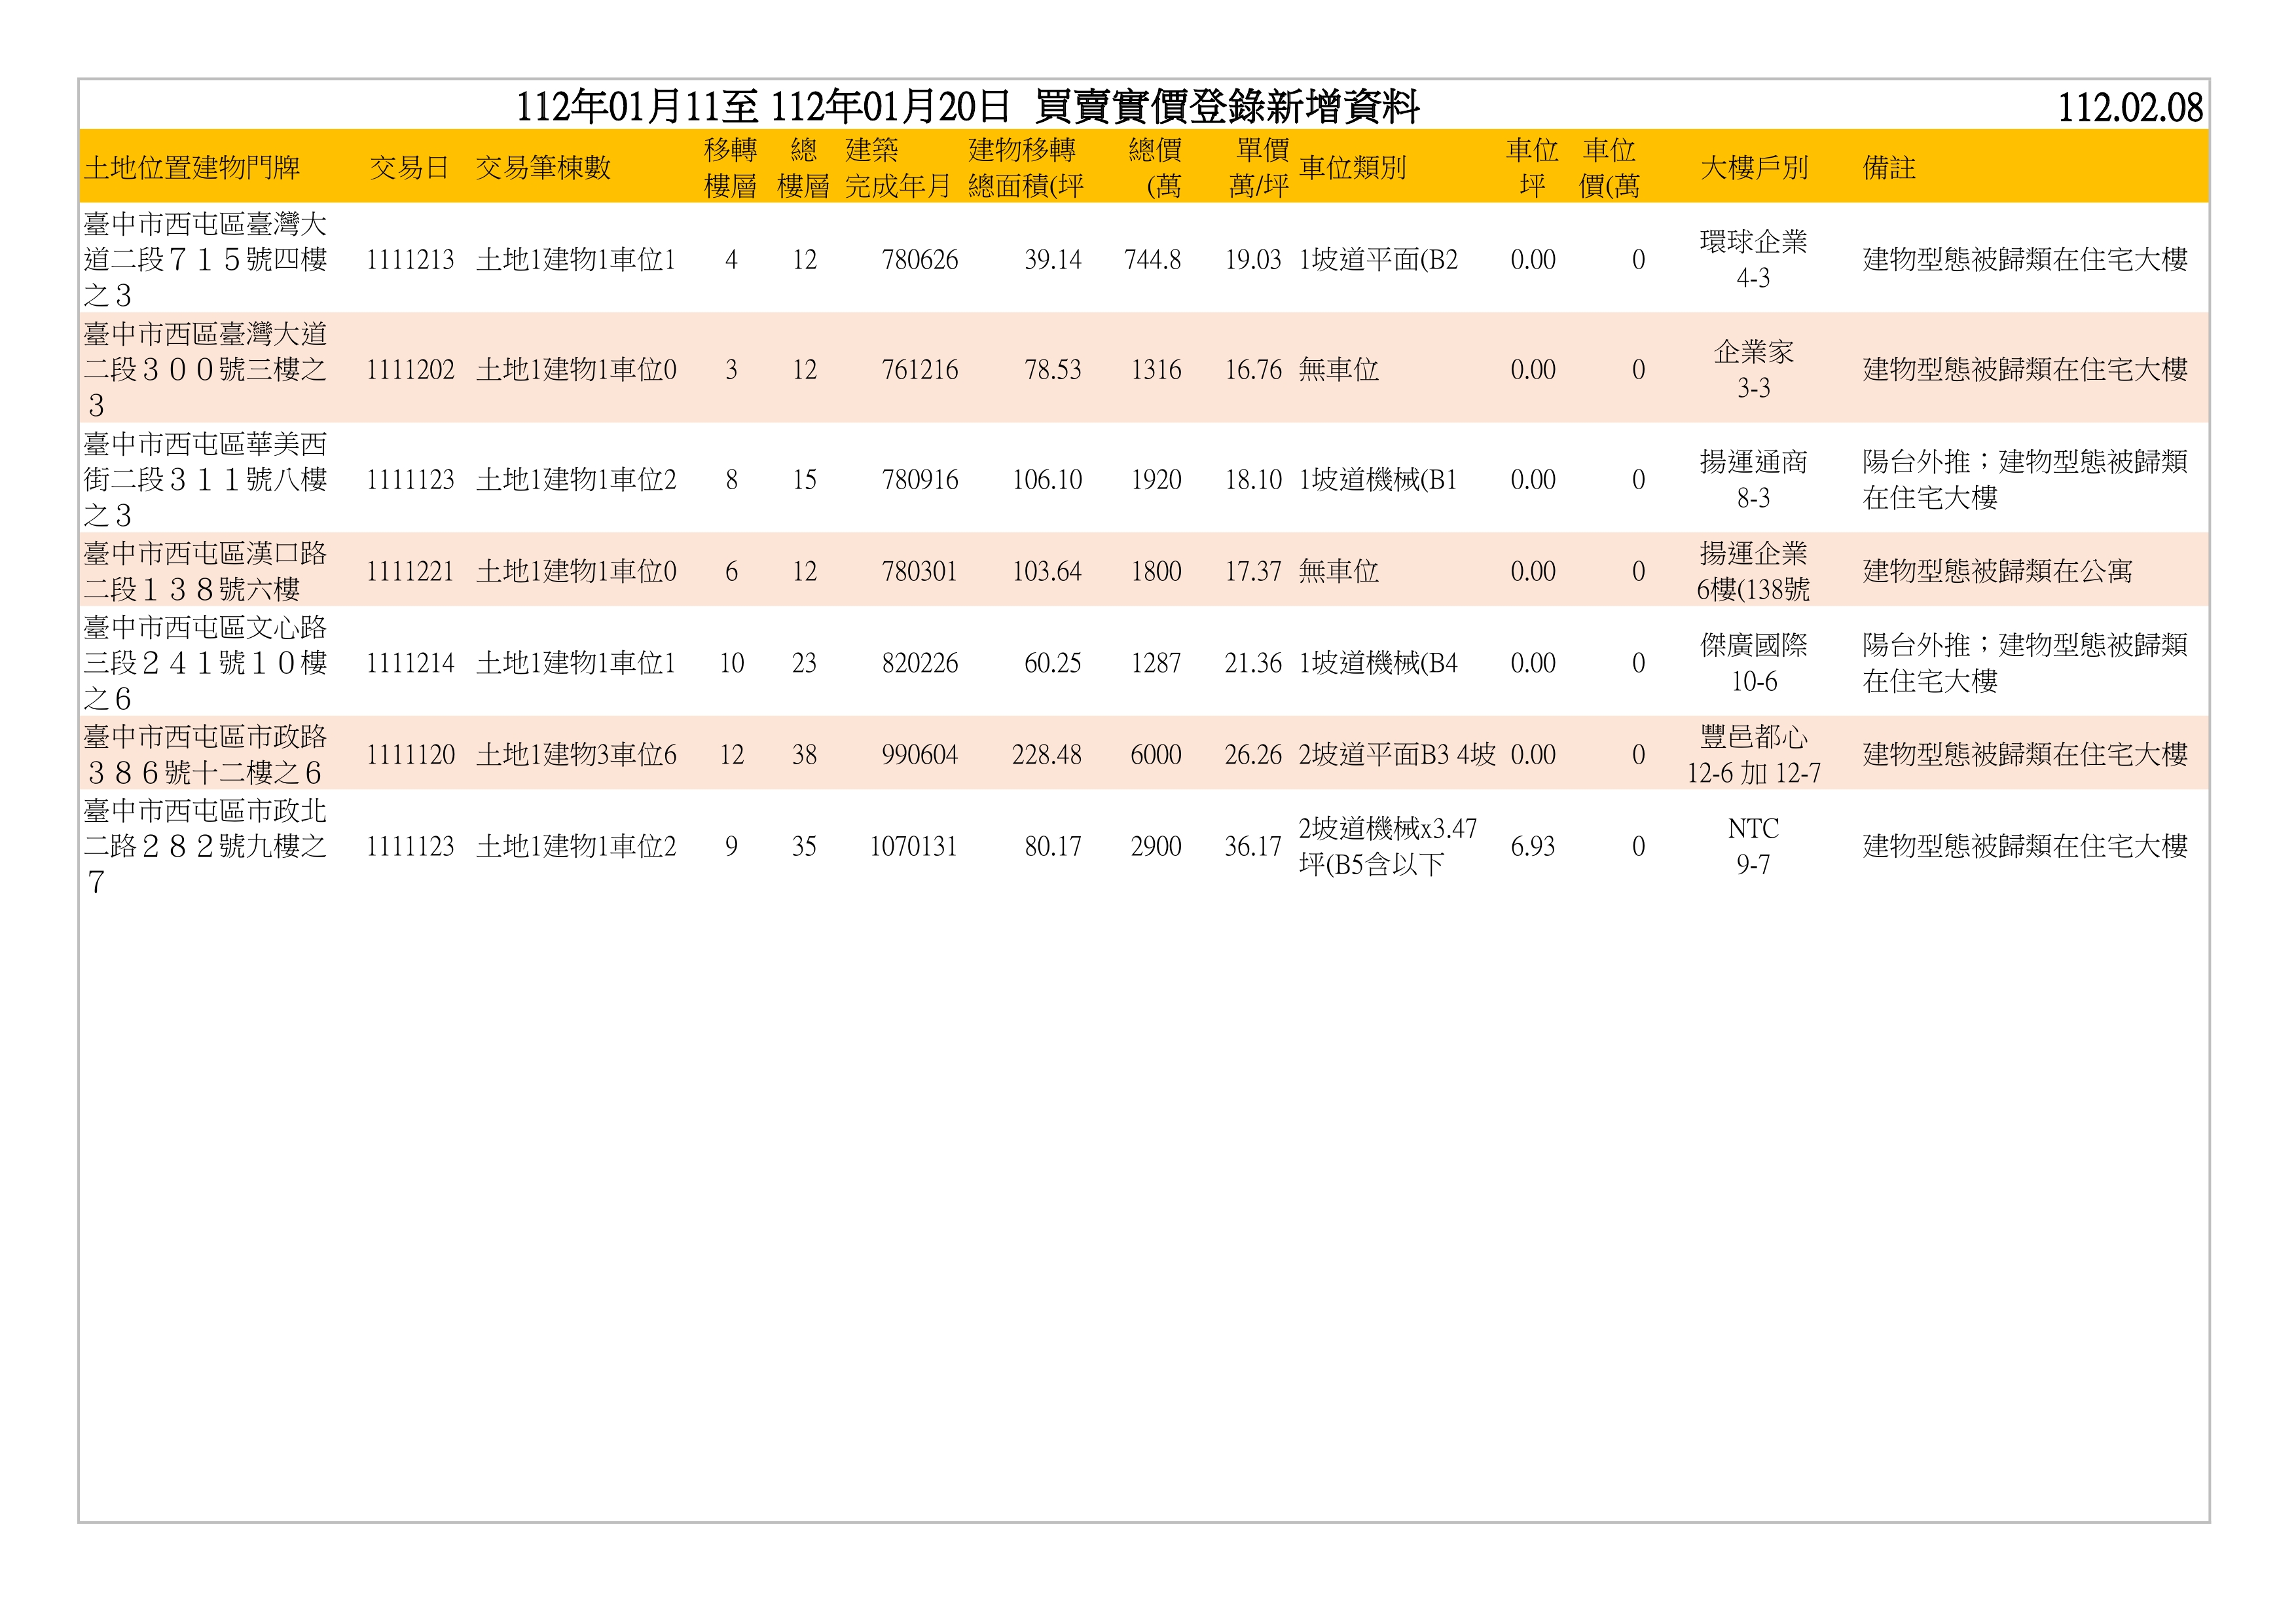The height and width of the screenshot is (1624, 2296).
Task: Click completion date 780301
Action: (919, 572)
